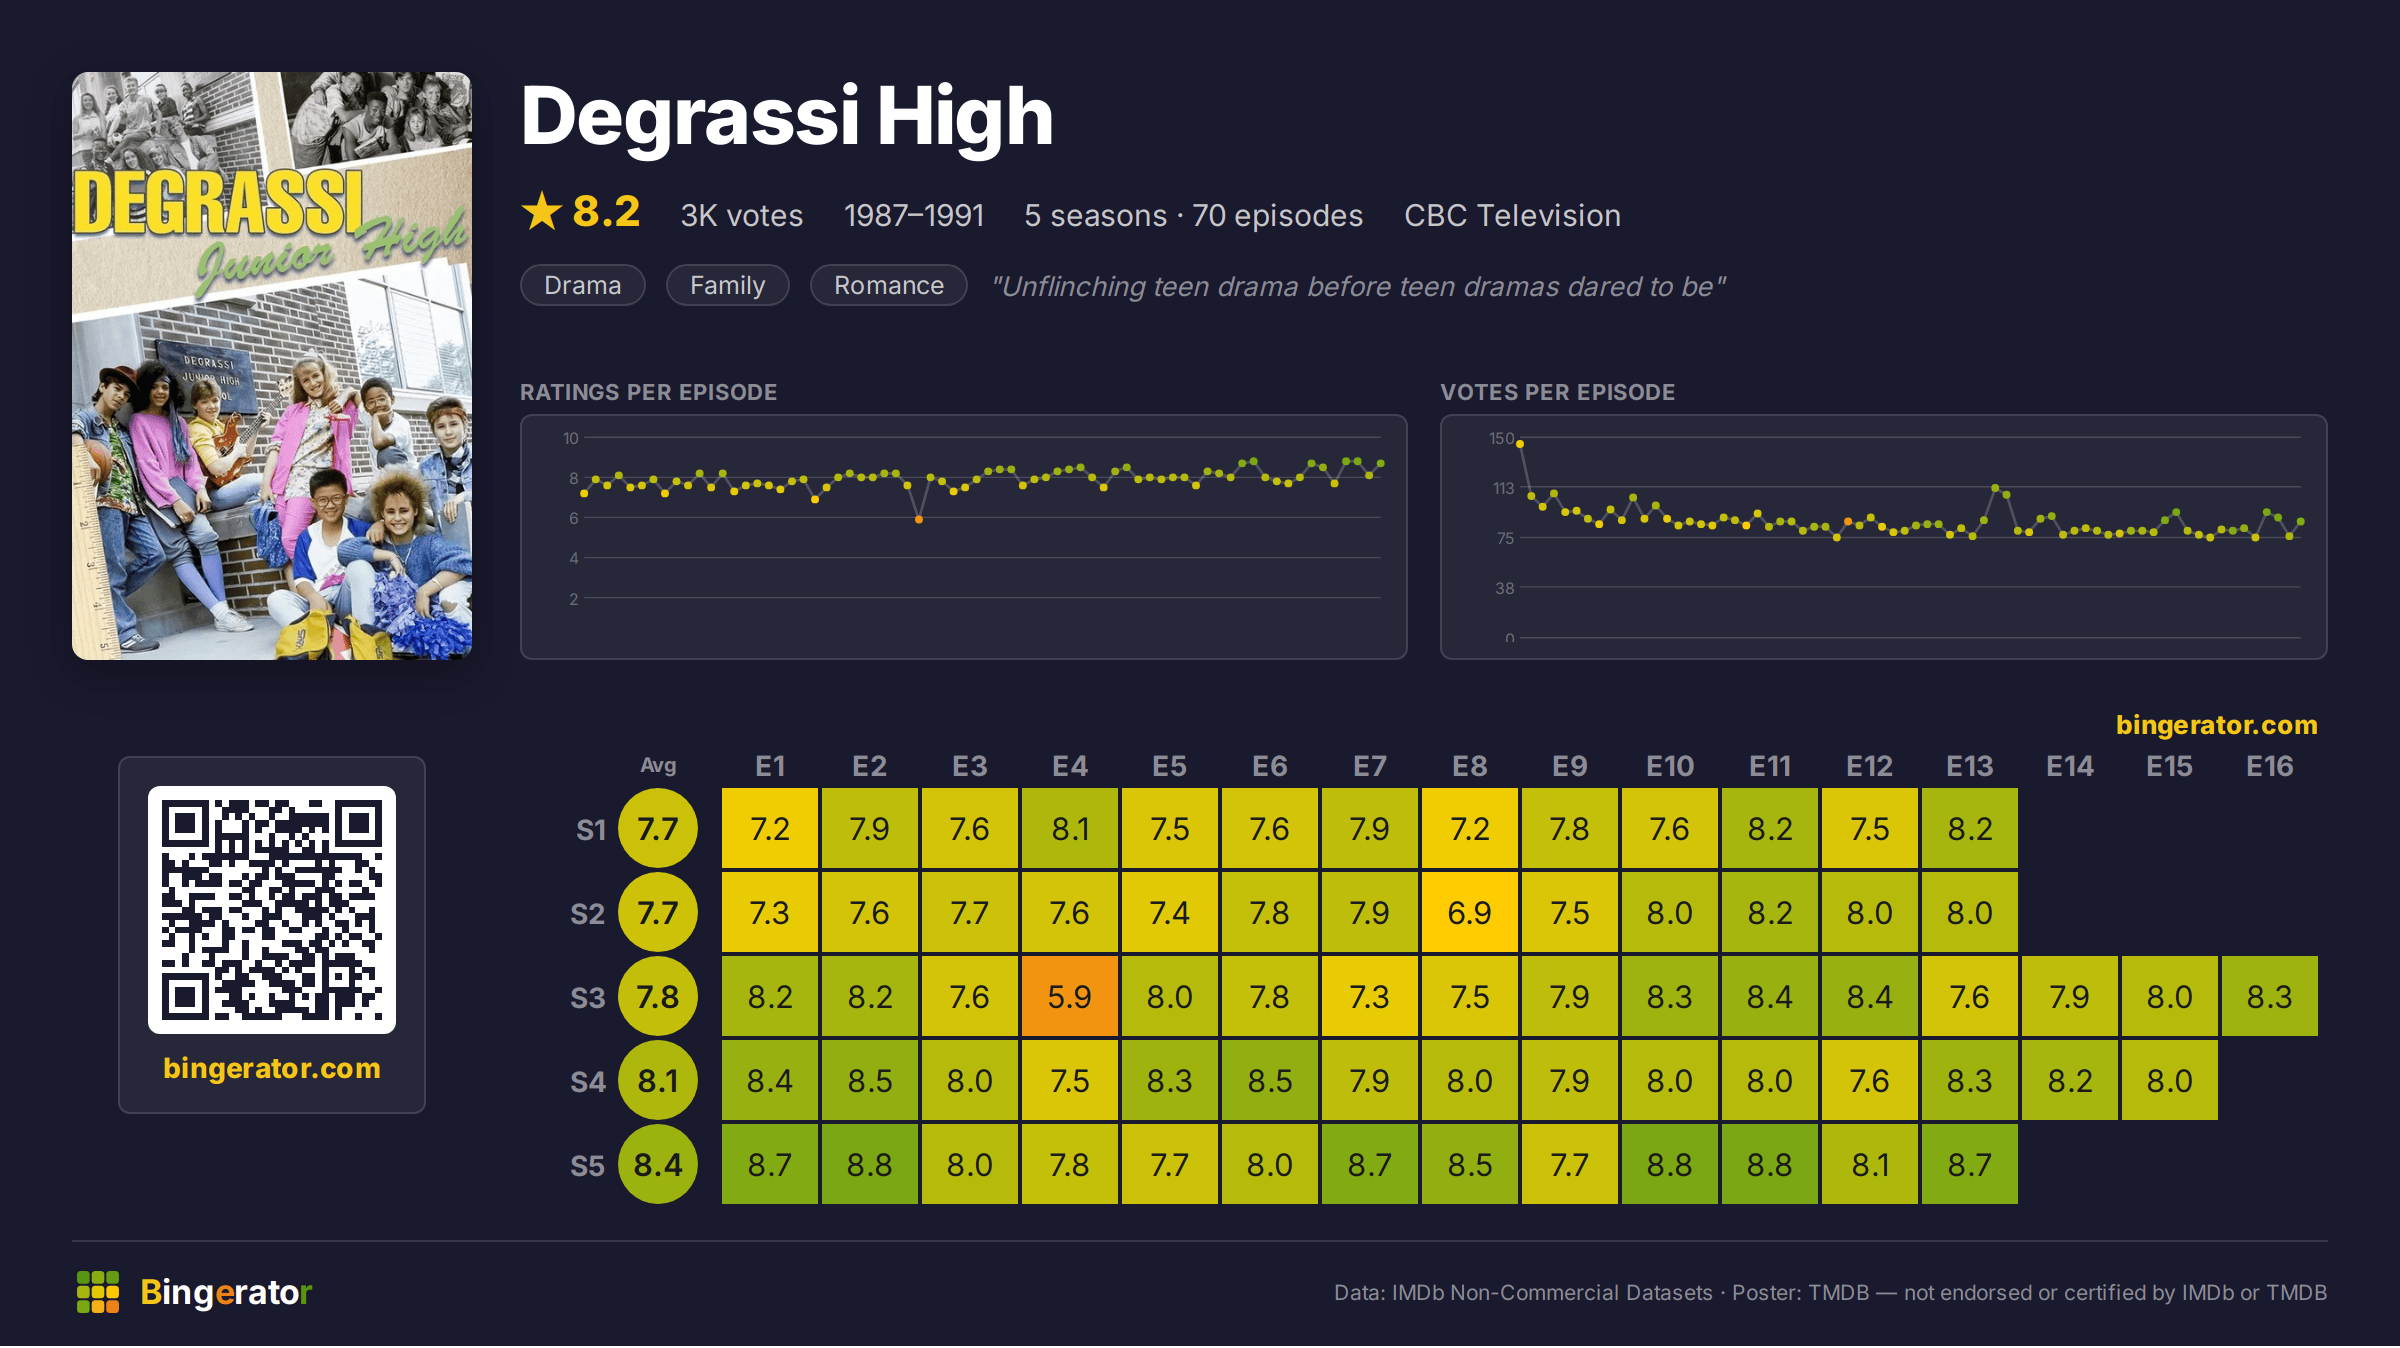Click the Bingerator brand name in footer

[x=226, y=1292]
